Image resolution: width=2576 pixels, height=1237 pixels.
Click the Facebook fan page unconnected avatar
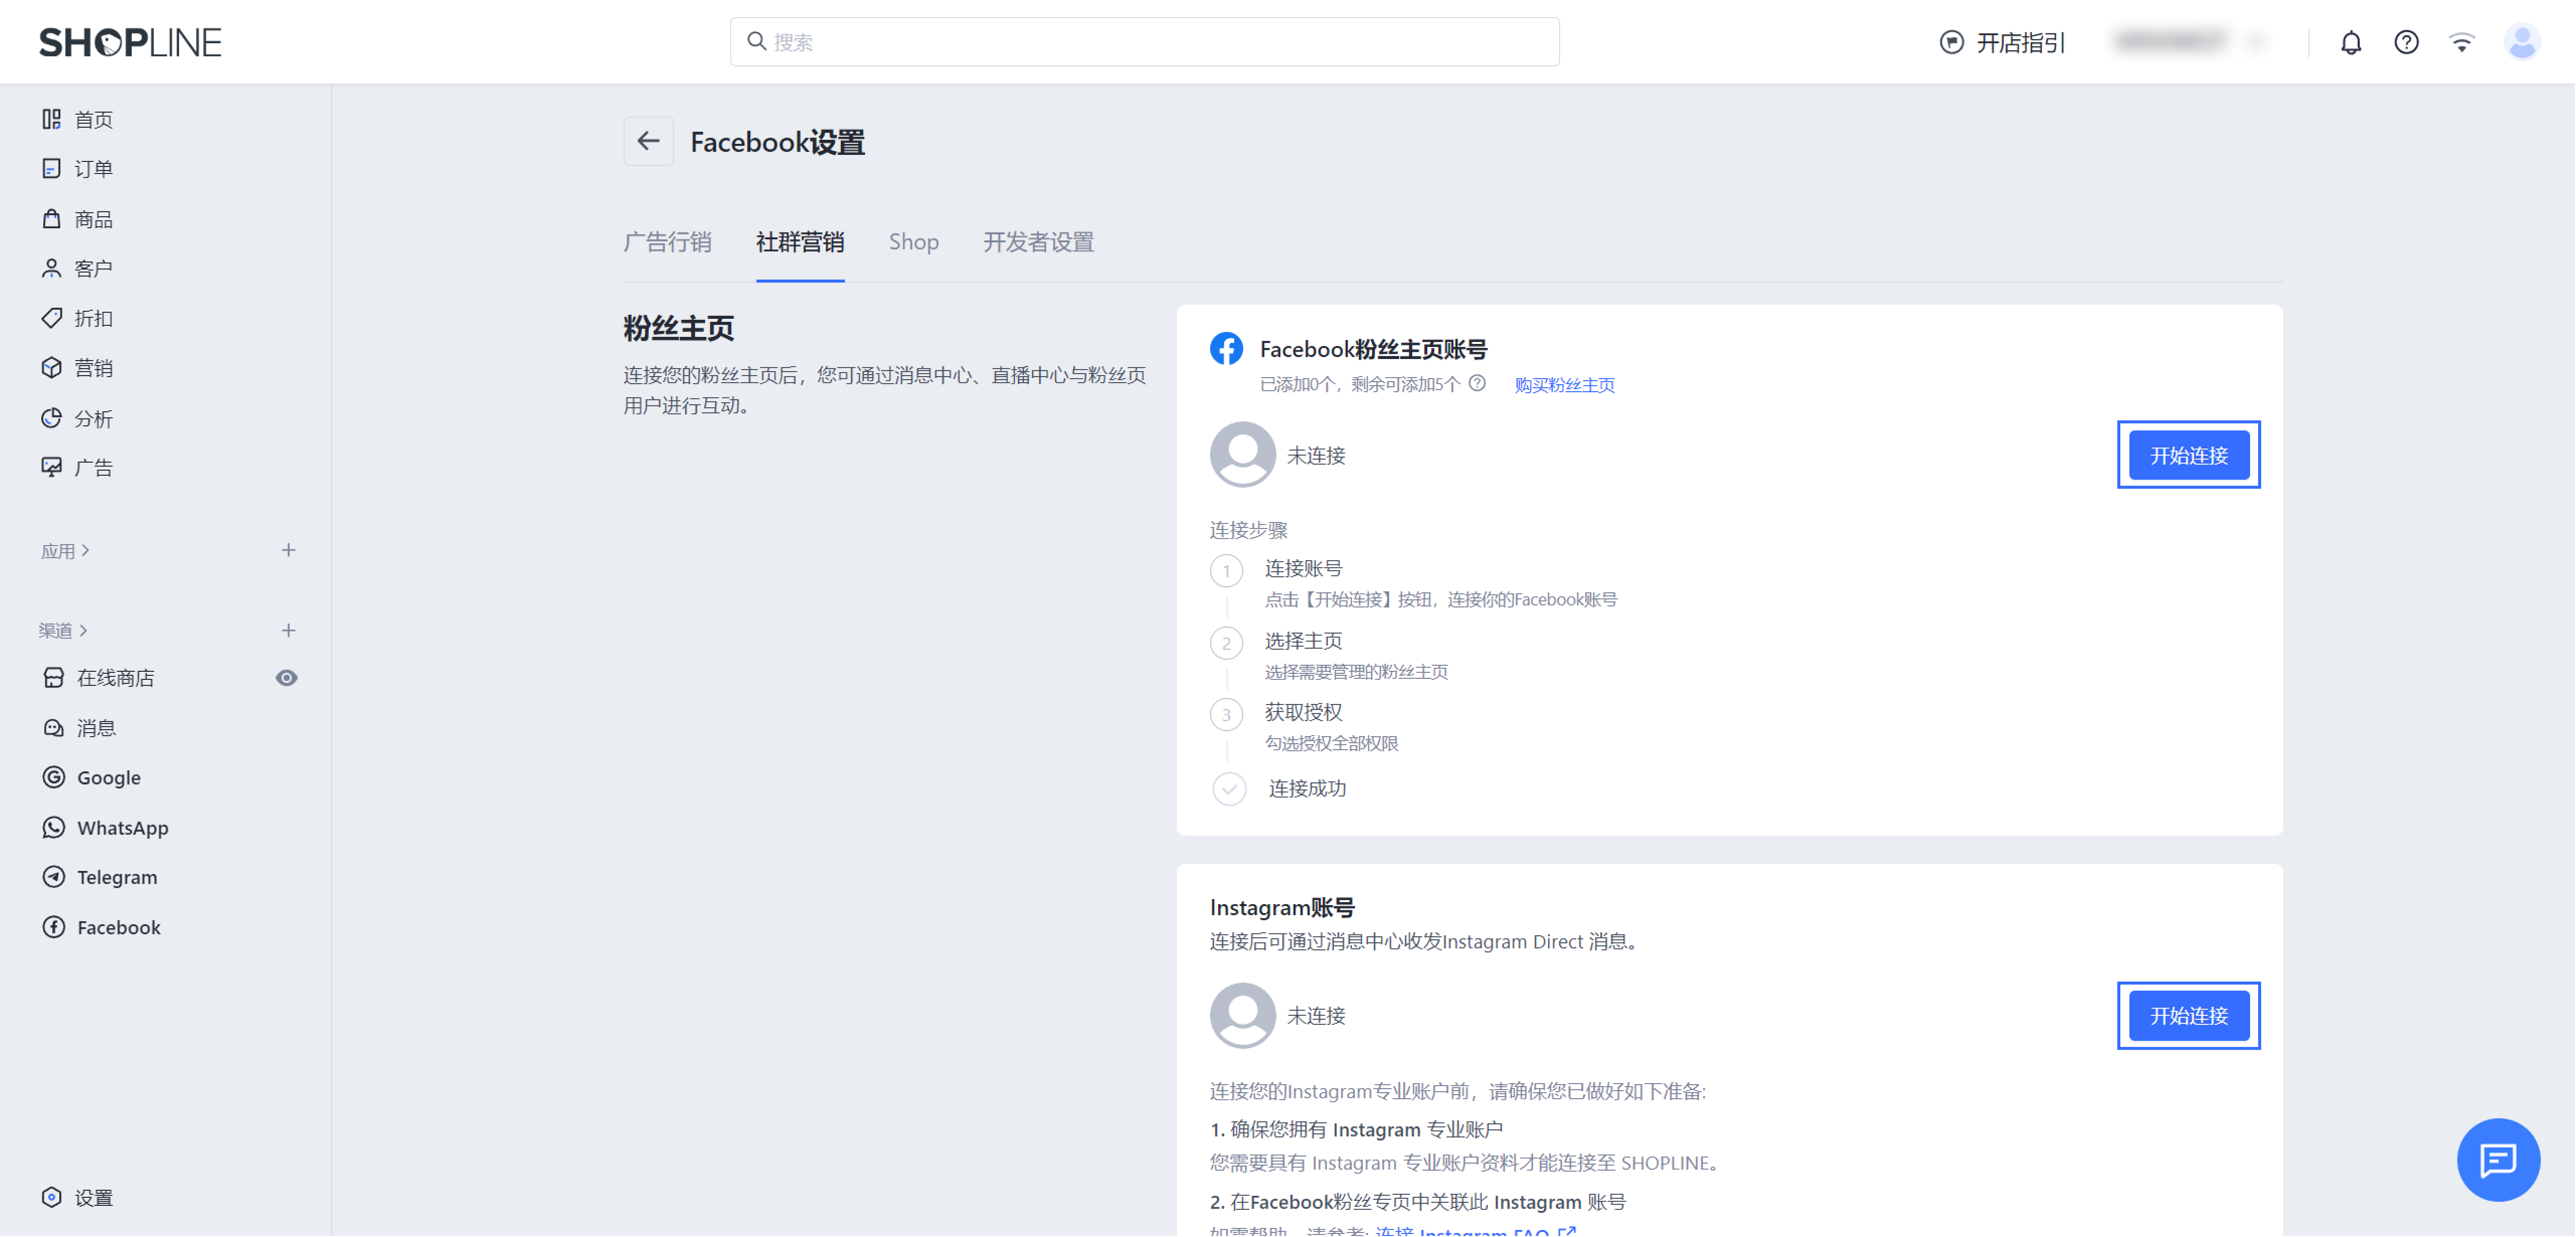[x=1243, y=455]
